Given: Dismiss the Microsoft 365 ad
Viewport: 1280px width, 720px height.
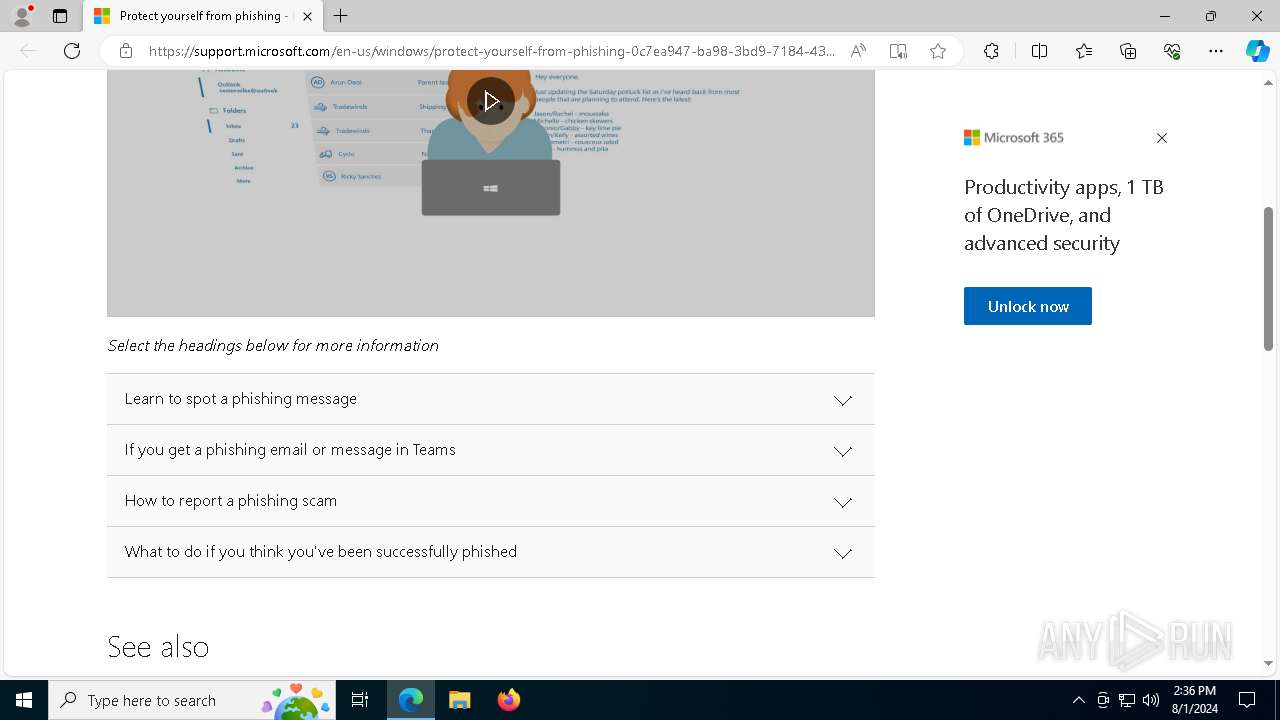Looking at the screenshot, I should 1161,138.
